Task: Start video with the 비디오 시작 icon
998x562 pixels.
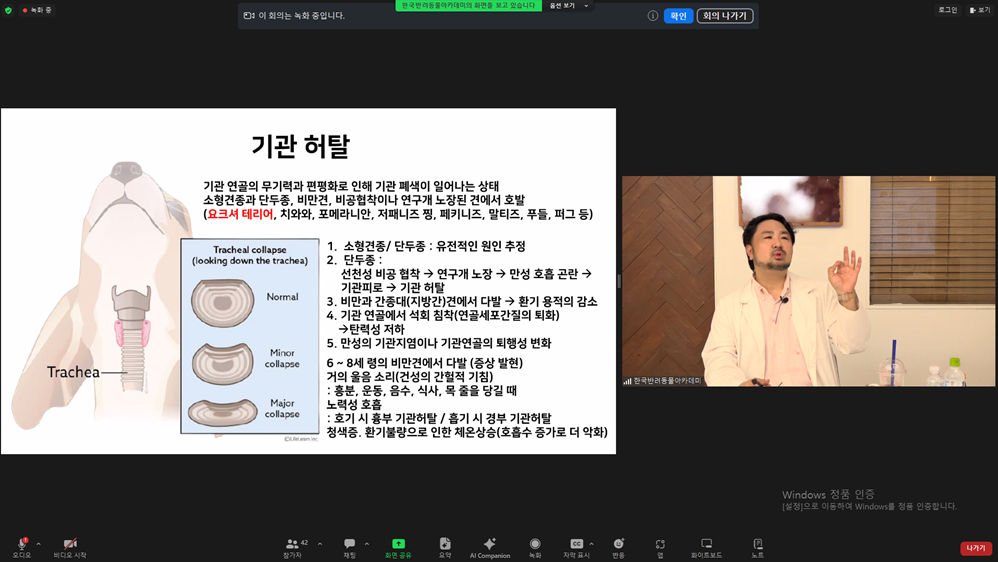Action: pyautogui.click(x=70, y=544)
